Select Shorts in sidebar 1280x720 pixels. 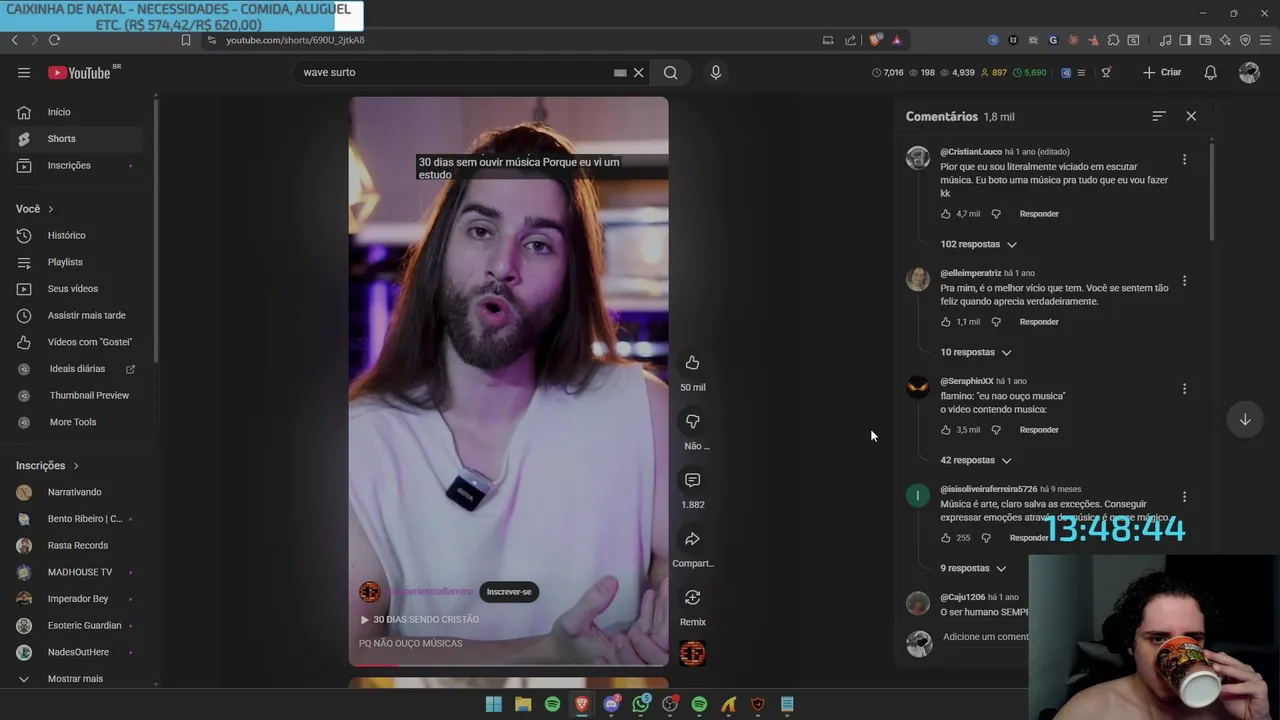(x=76, y=139)
